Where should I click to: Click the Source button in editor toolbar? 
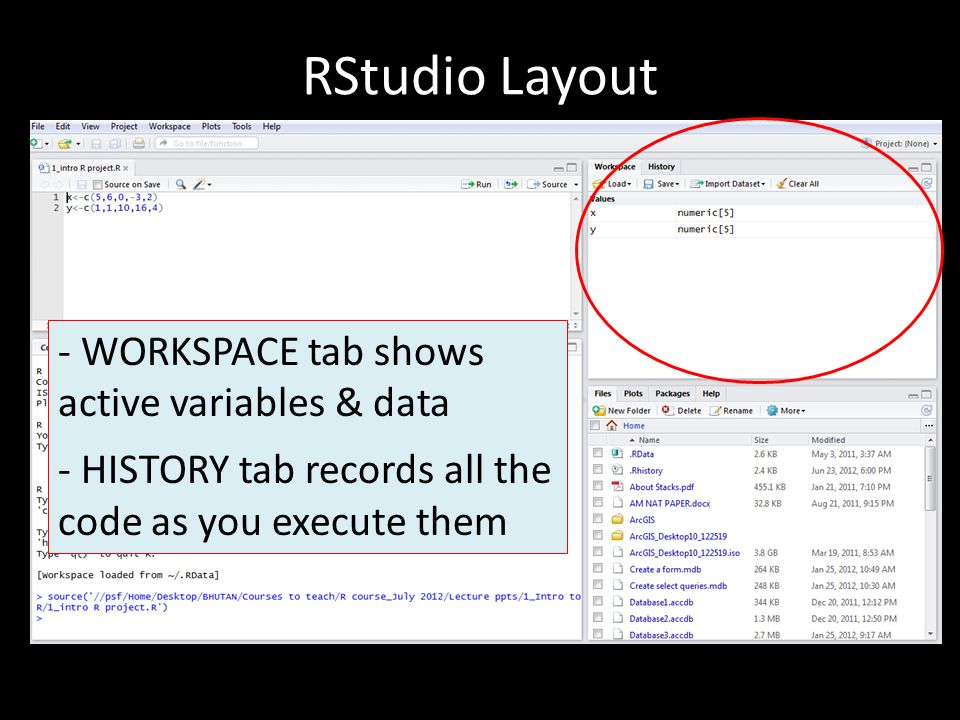(x=547, y=184)
